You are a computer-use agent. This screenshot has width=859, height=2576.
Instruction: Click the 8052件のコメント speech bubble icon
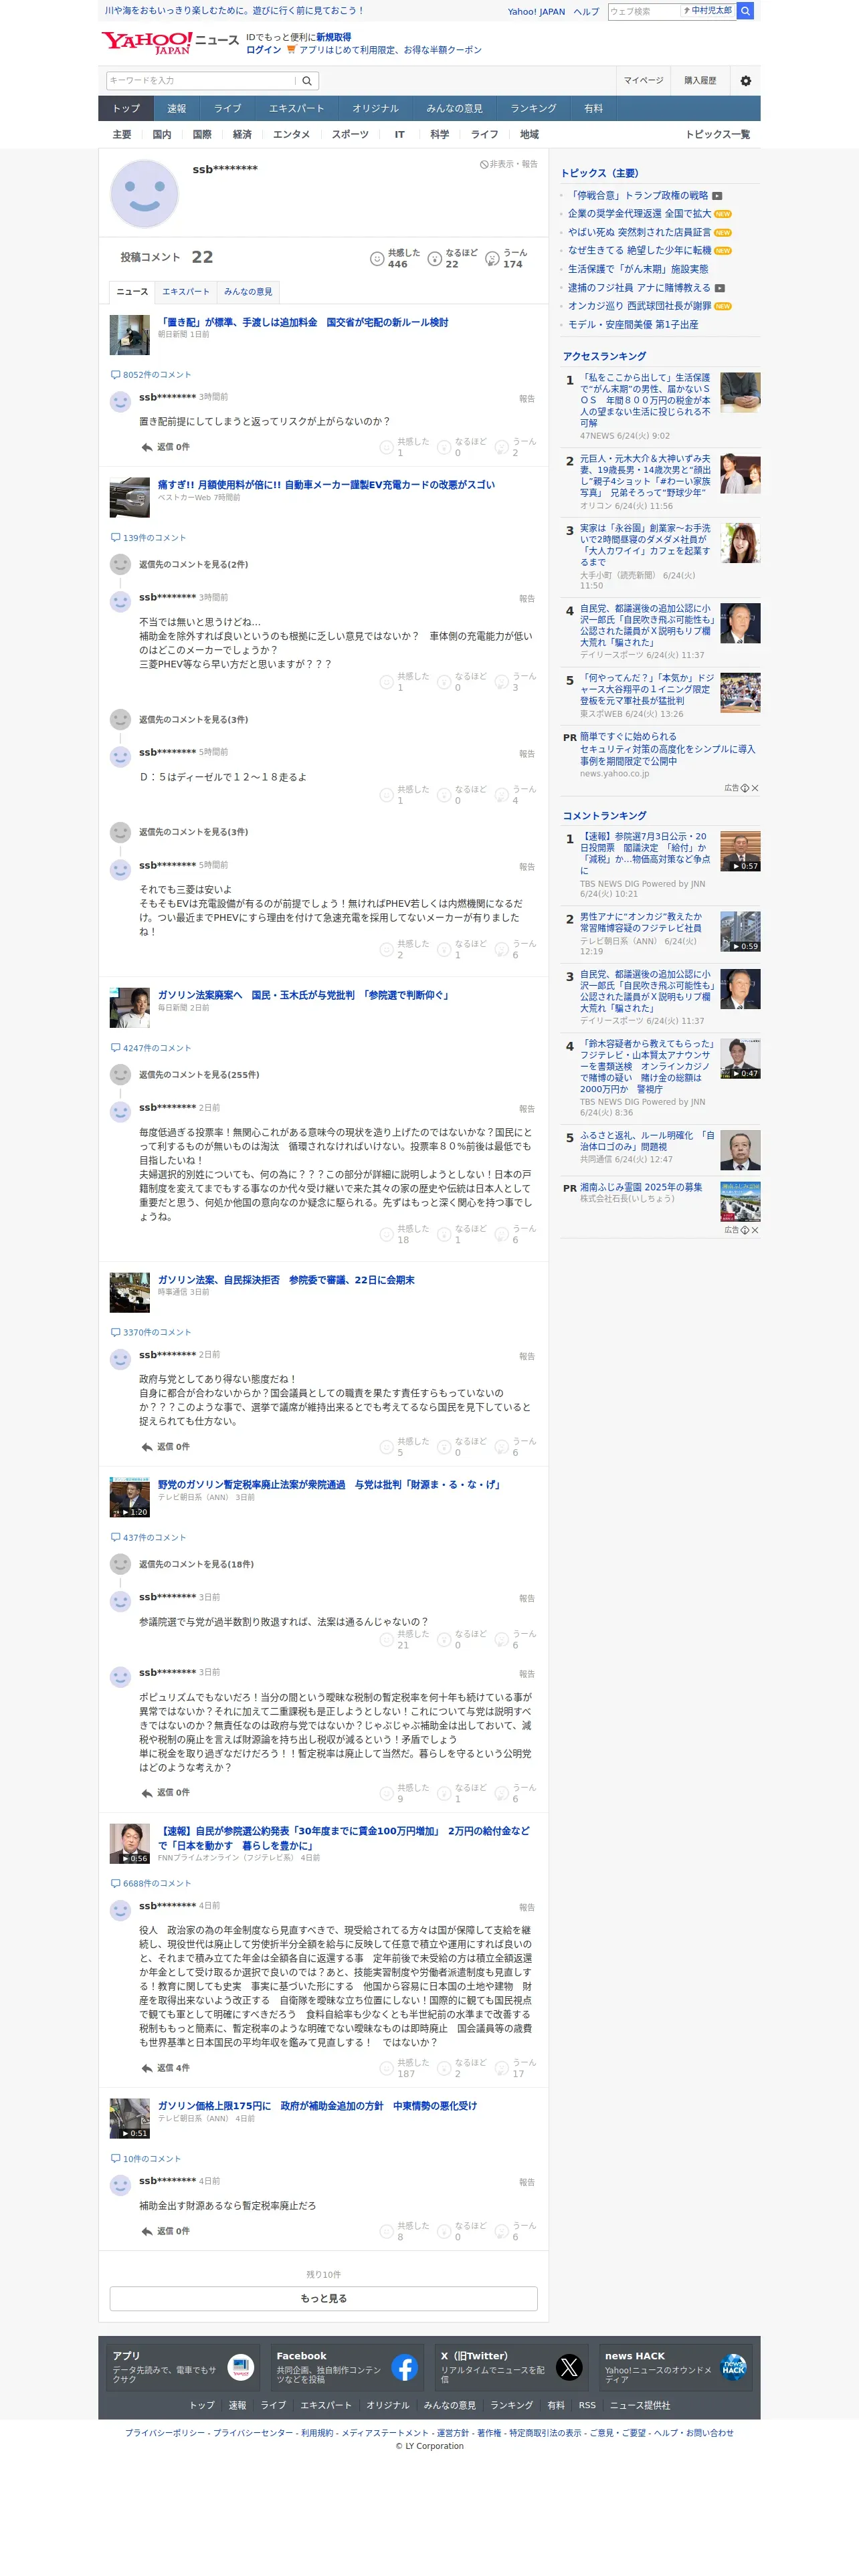115,375
